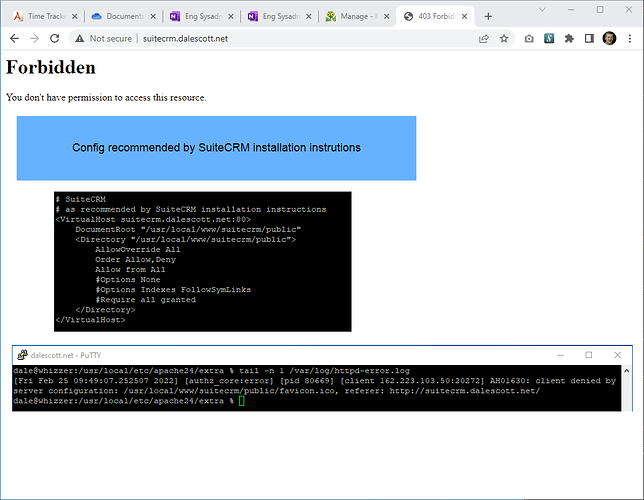644x500 pixels.
Task: Close the Time Tracker tab
Action: (75, 16)
